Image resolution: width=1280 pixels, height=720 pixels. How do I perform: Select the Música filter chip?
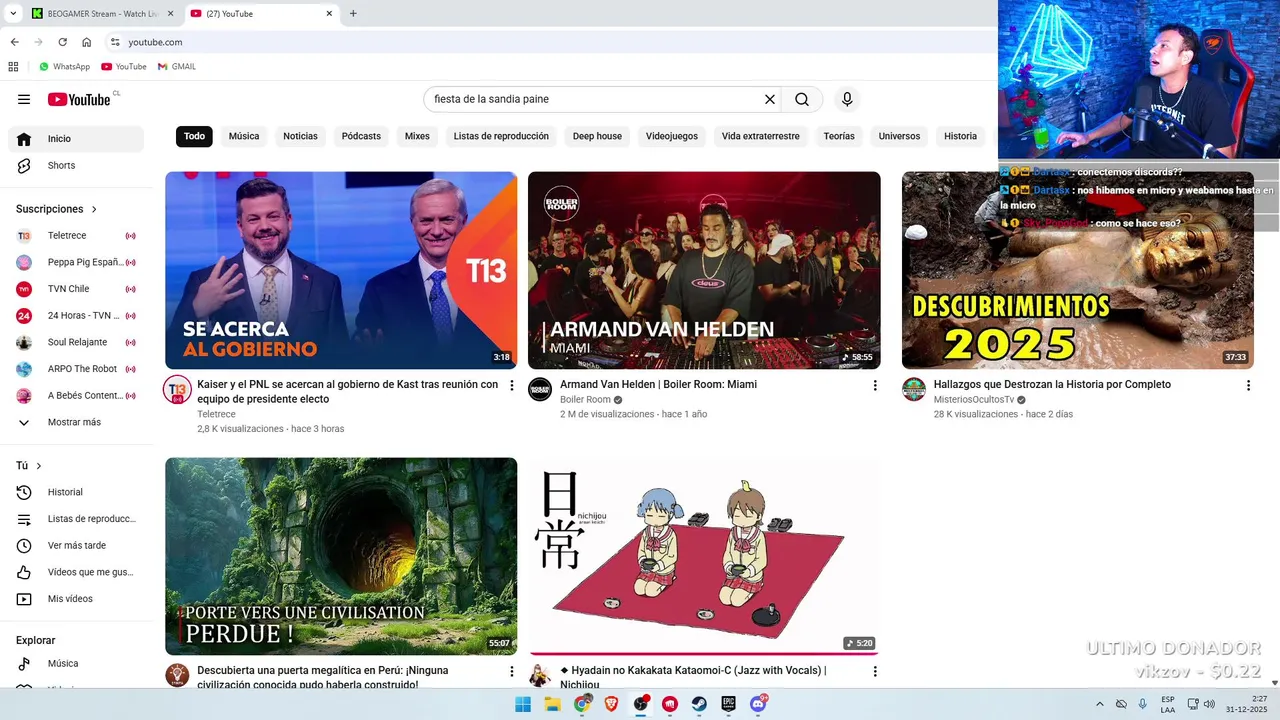244,136
